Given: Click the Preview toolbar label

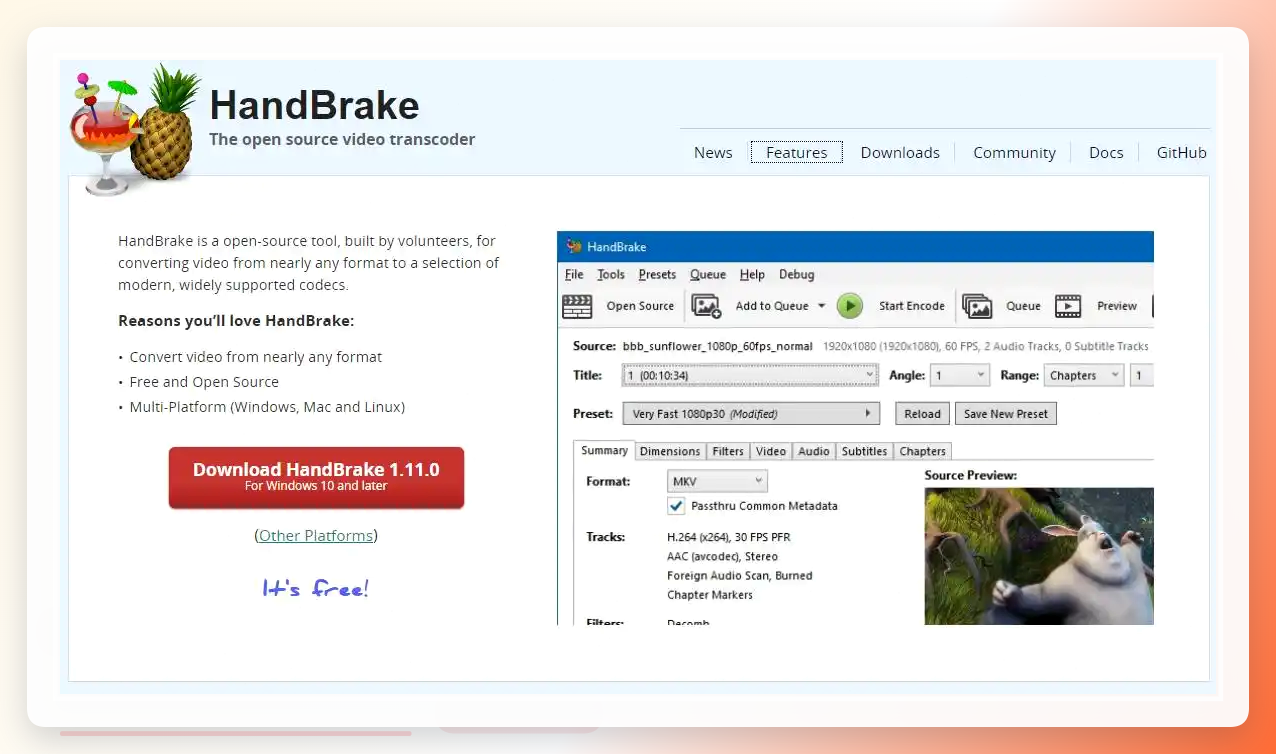Looking at the screenshot, I should (x=1117, y=306).
